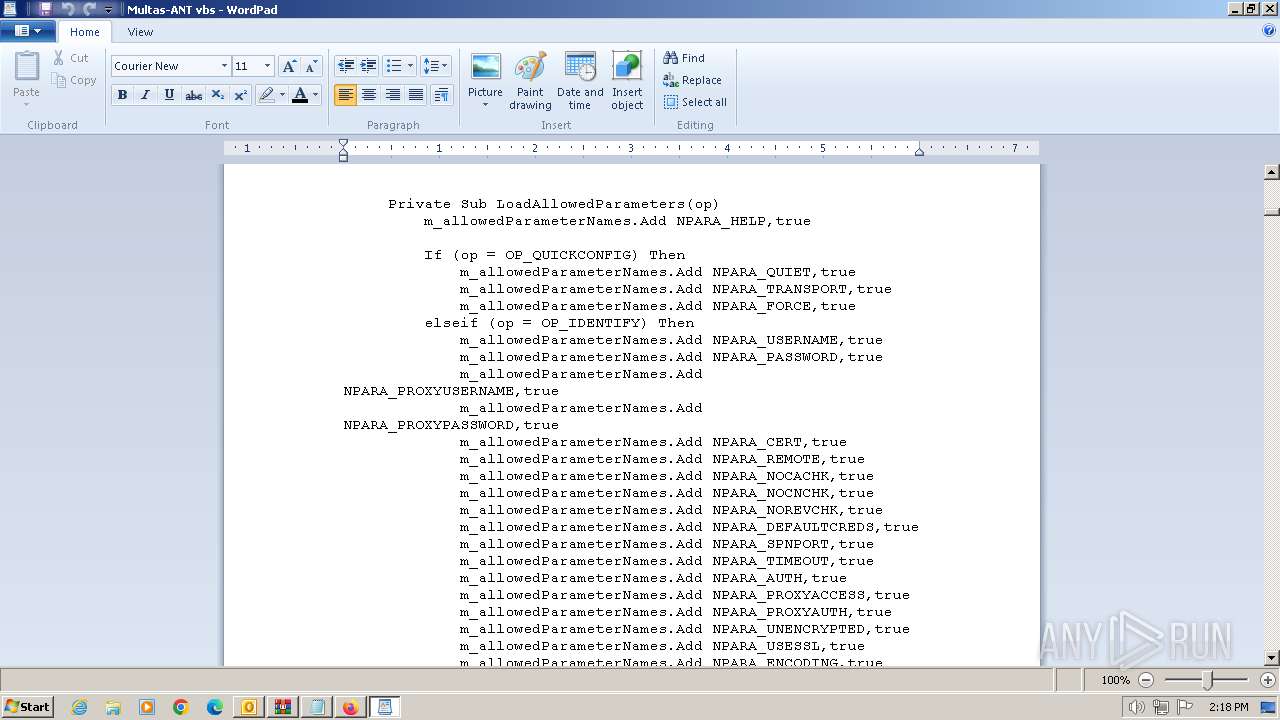Click the 100% zoom level text
Viewport: 1280px width, 720px height.
[x=1116, y=680]
